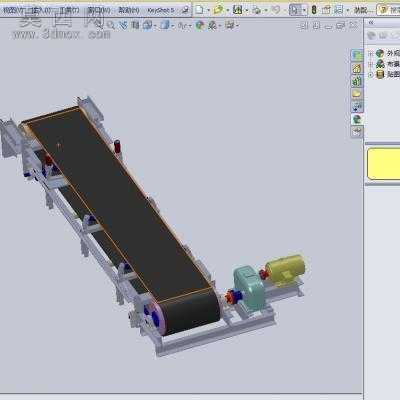400x400 pixels.
Task: Open View Settings dropdown arrow
Action: click(x=237, y=26)
